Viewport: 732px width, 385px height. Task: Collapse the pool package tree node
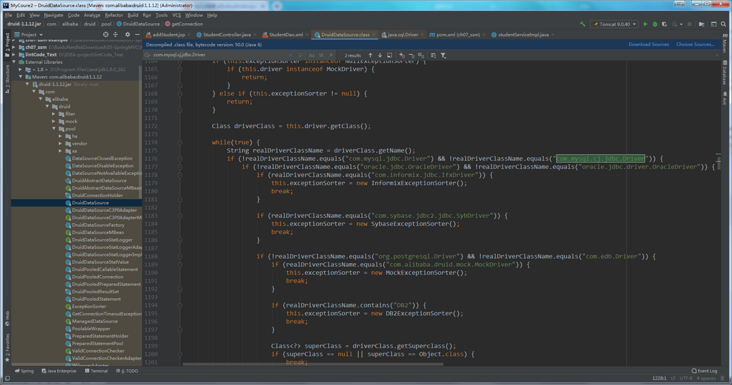54,129
